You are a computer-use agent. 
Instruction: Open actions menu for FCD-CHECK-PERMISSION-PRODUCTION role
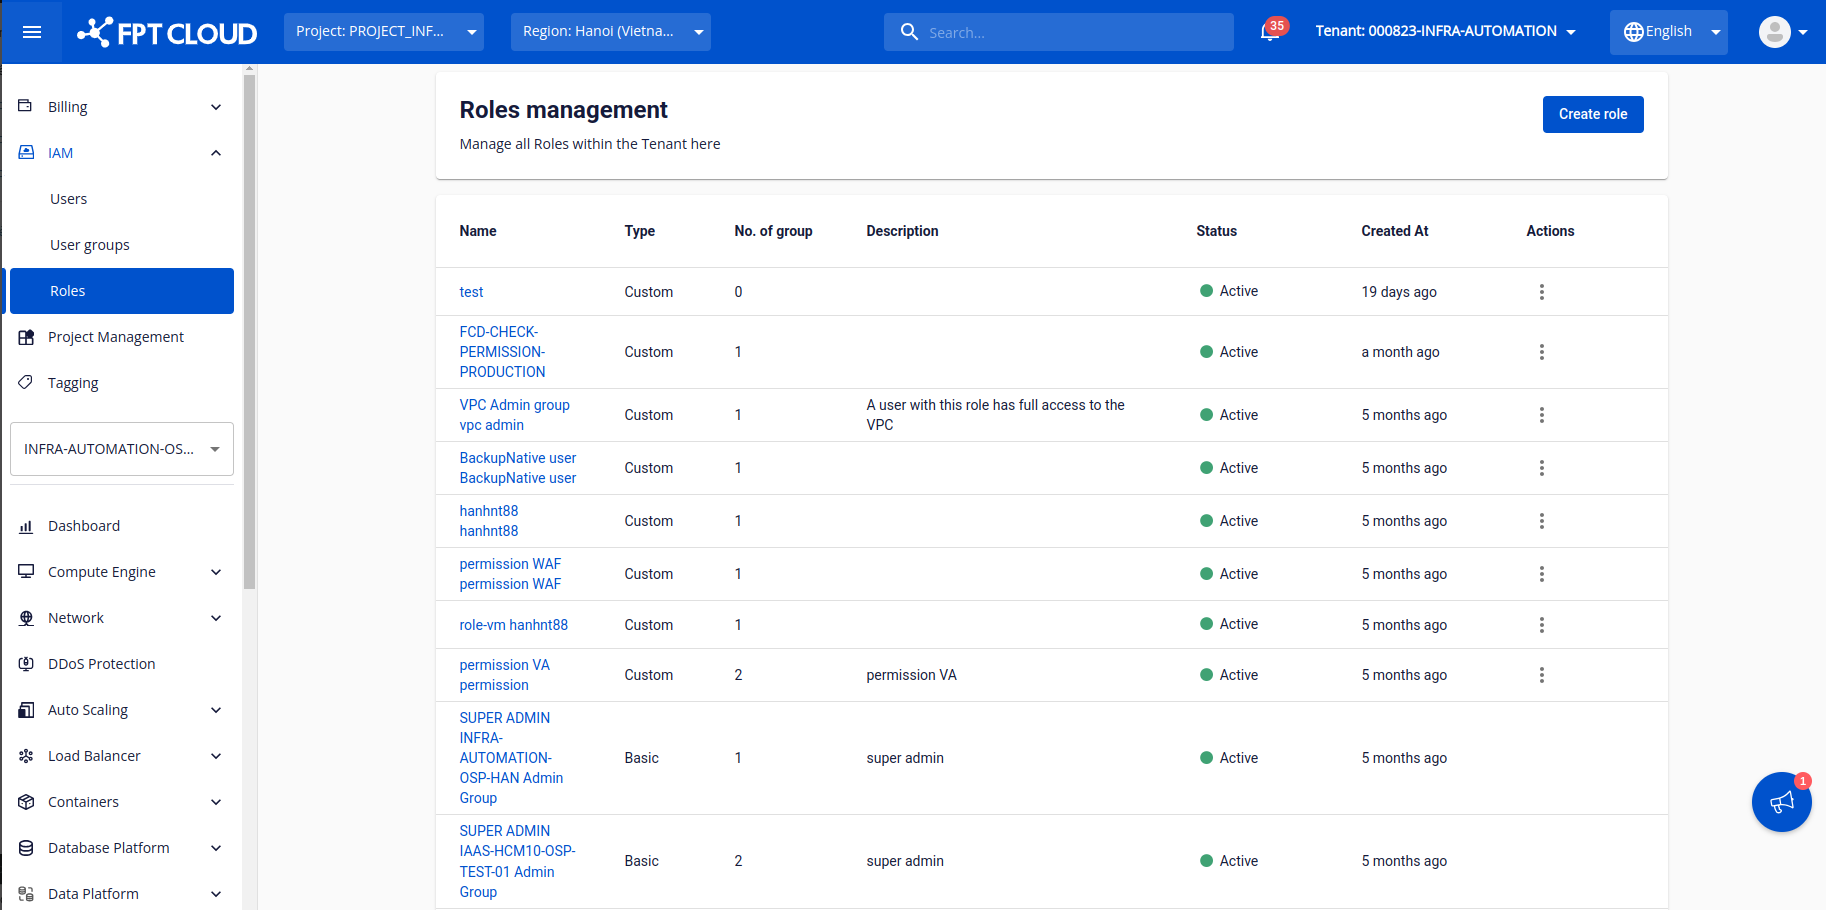(x=1541, y=352)
